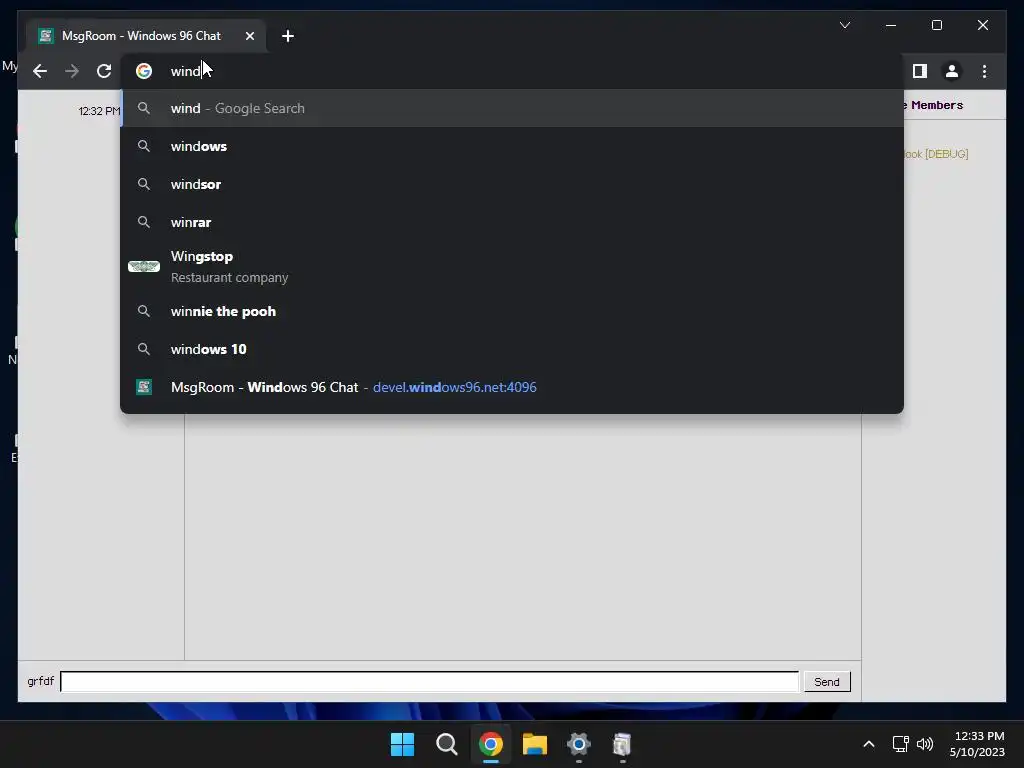Click the rightmost taskbar app icon beside Settings
The width and height of the screenshot is (1024, 768).
622,744
